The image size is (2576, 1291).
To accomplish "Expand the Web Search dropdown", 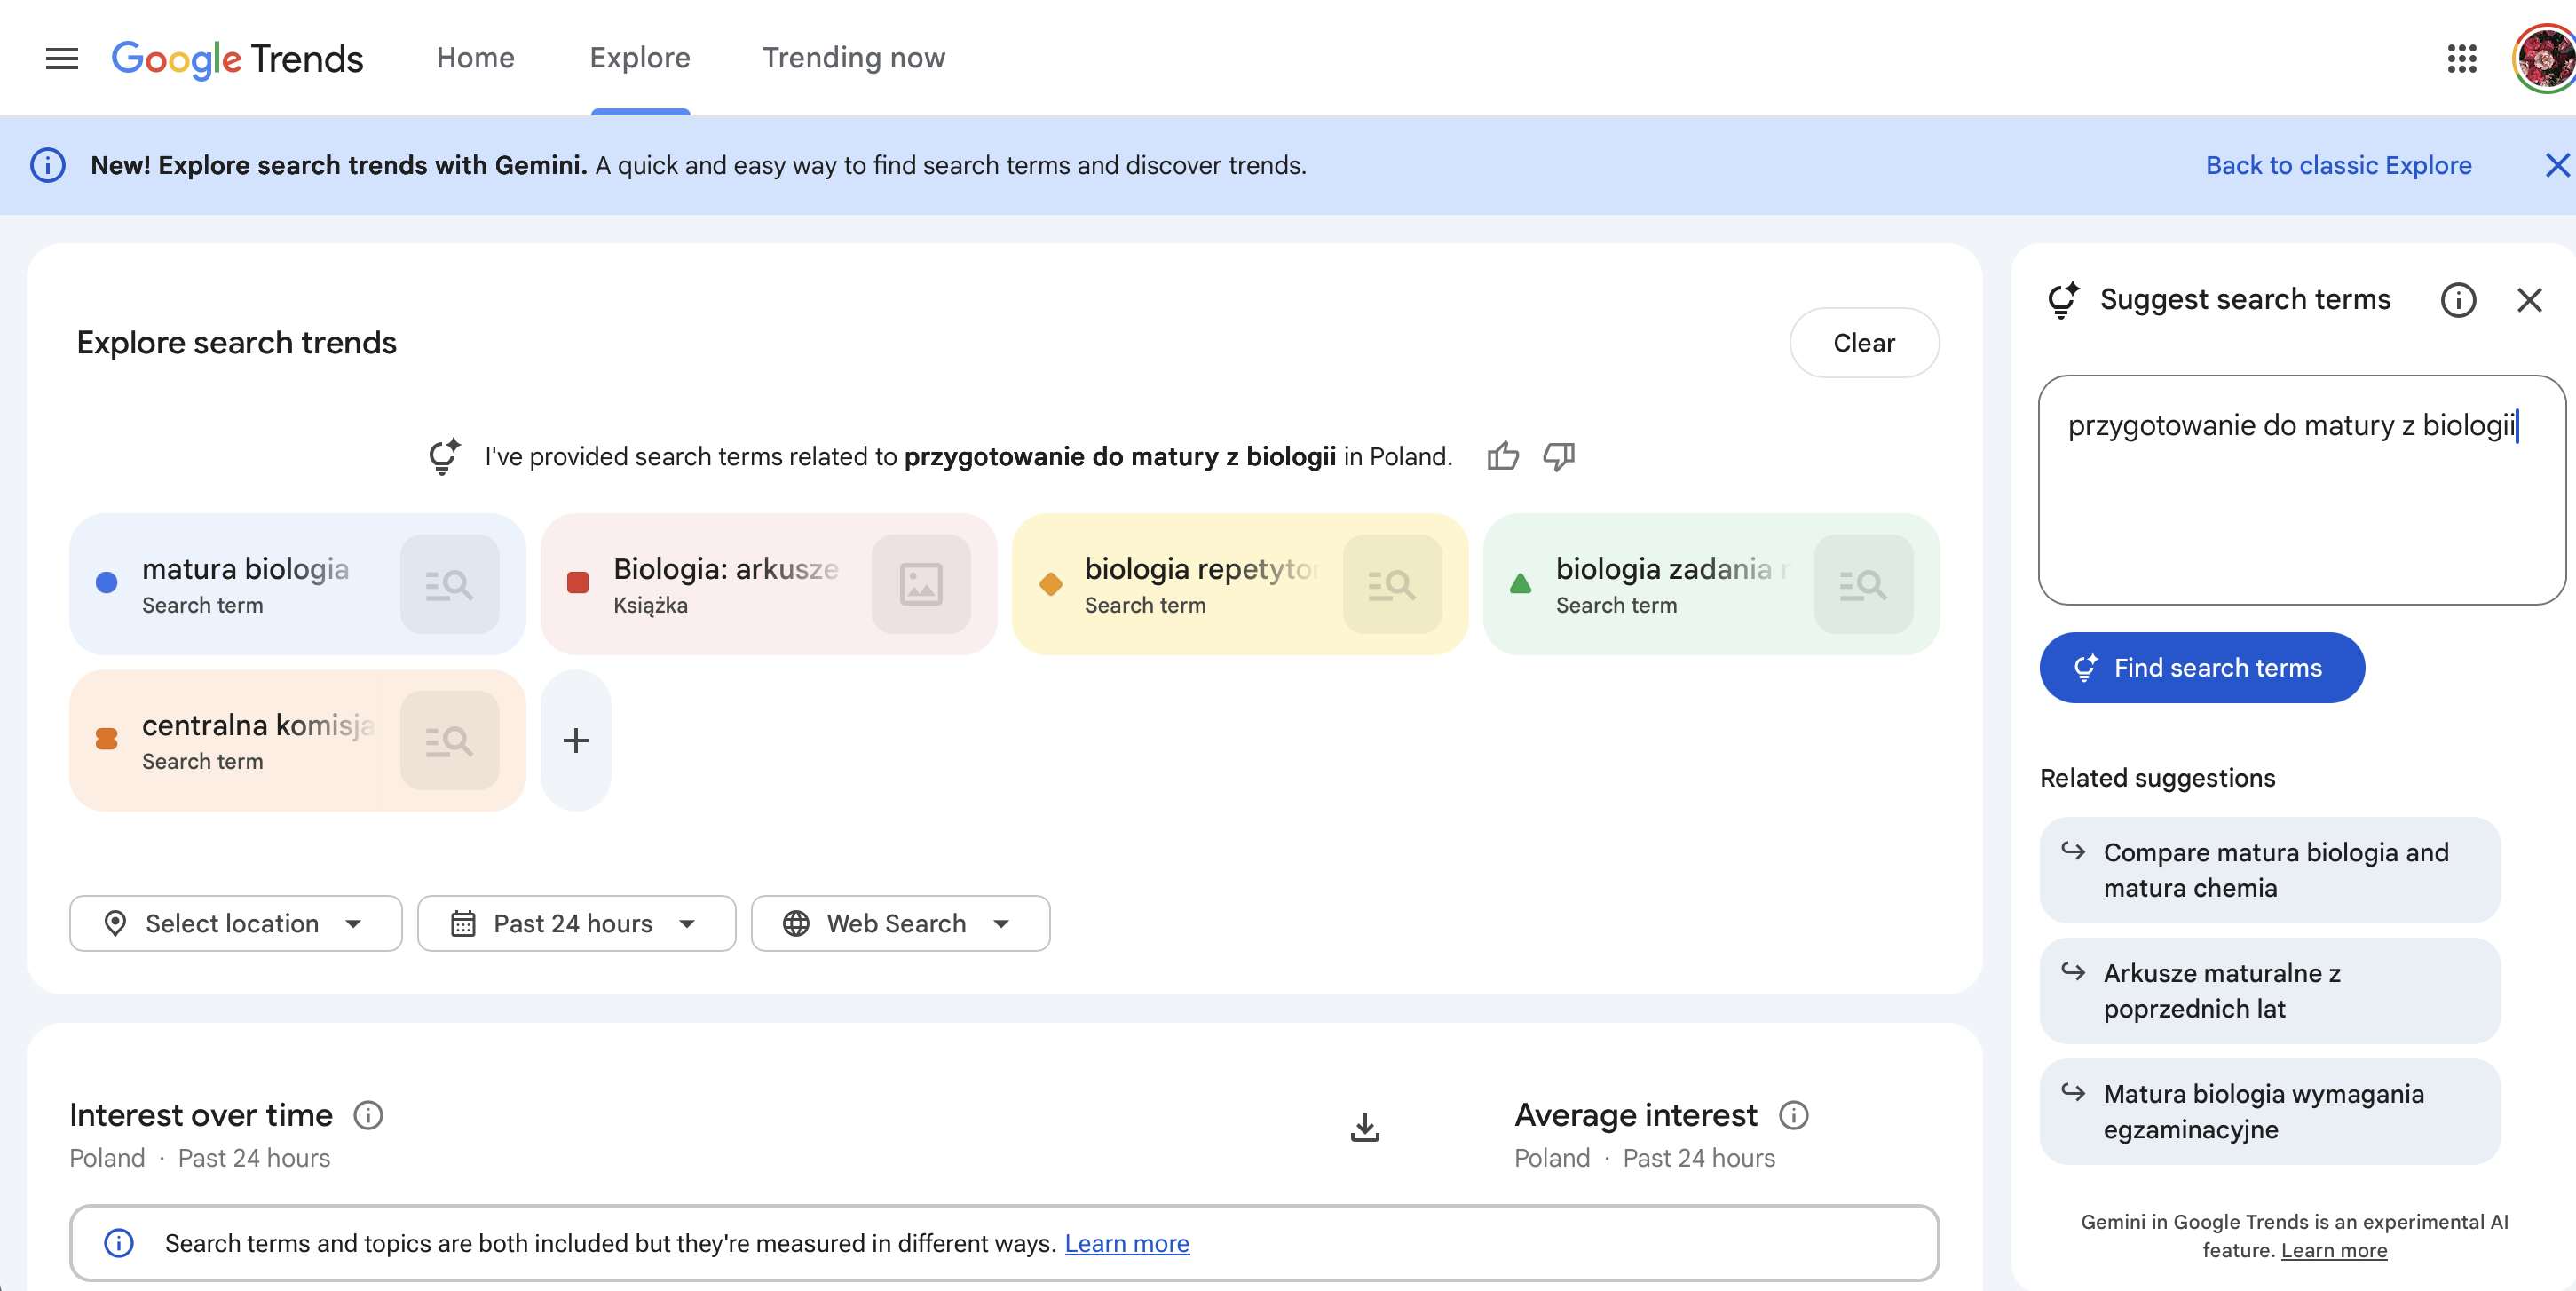I will click(900, 923).
